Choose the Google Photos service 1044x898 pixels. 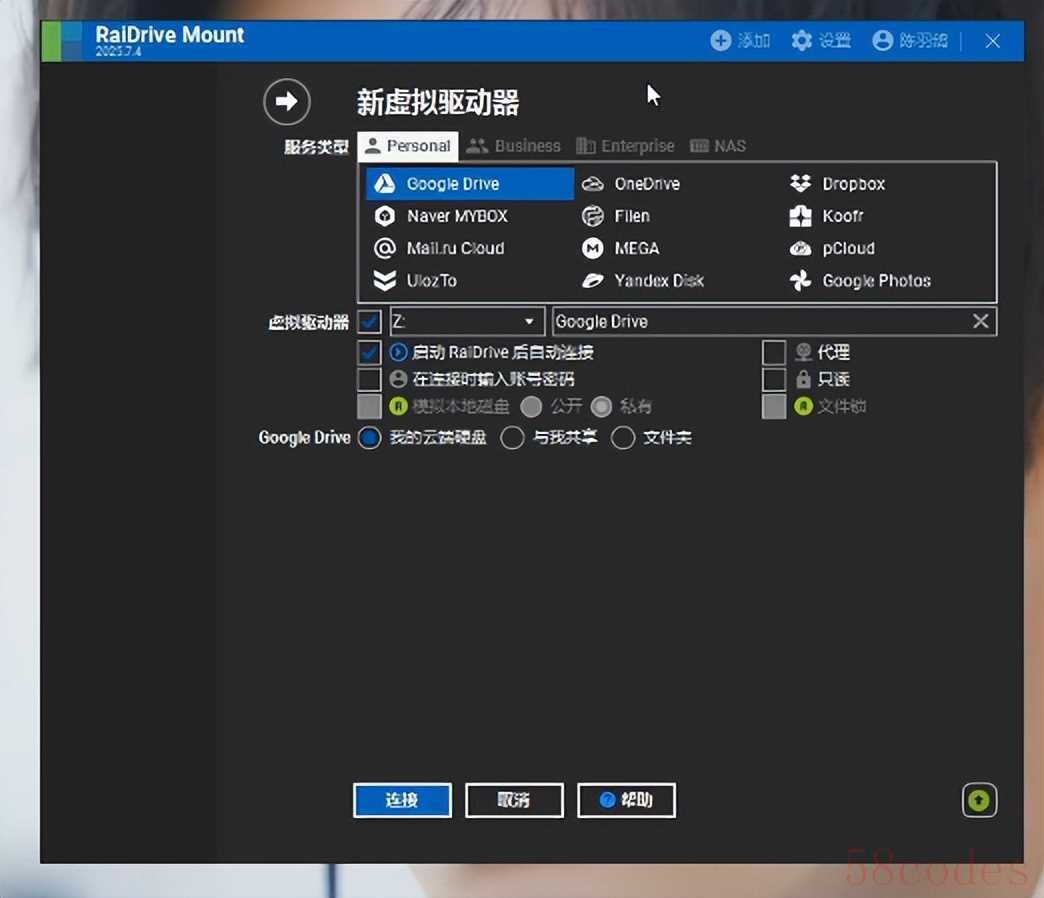pyautogui.click(x=800, y=281)
